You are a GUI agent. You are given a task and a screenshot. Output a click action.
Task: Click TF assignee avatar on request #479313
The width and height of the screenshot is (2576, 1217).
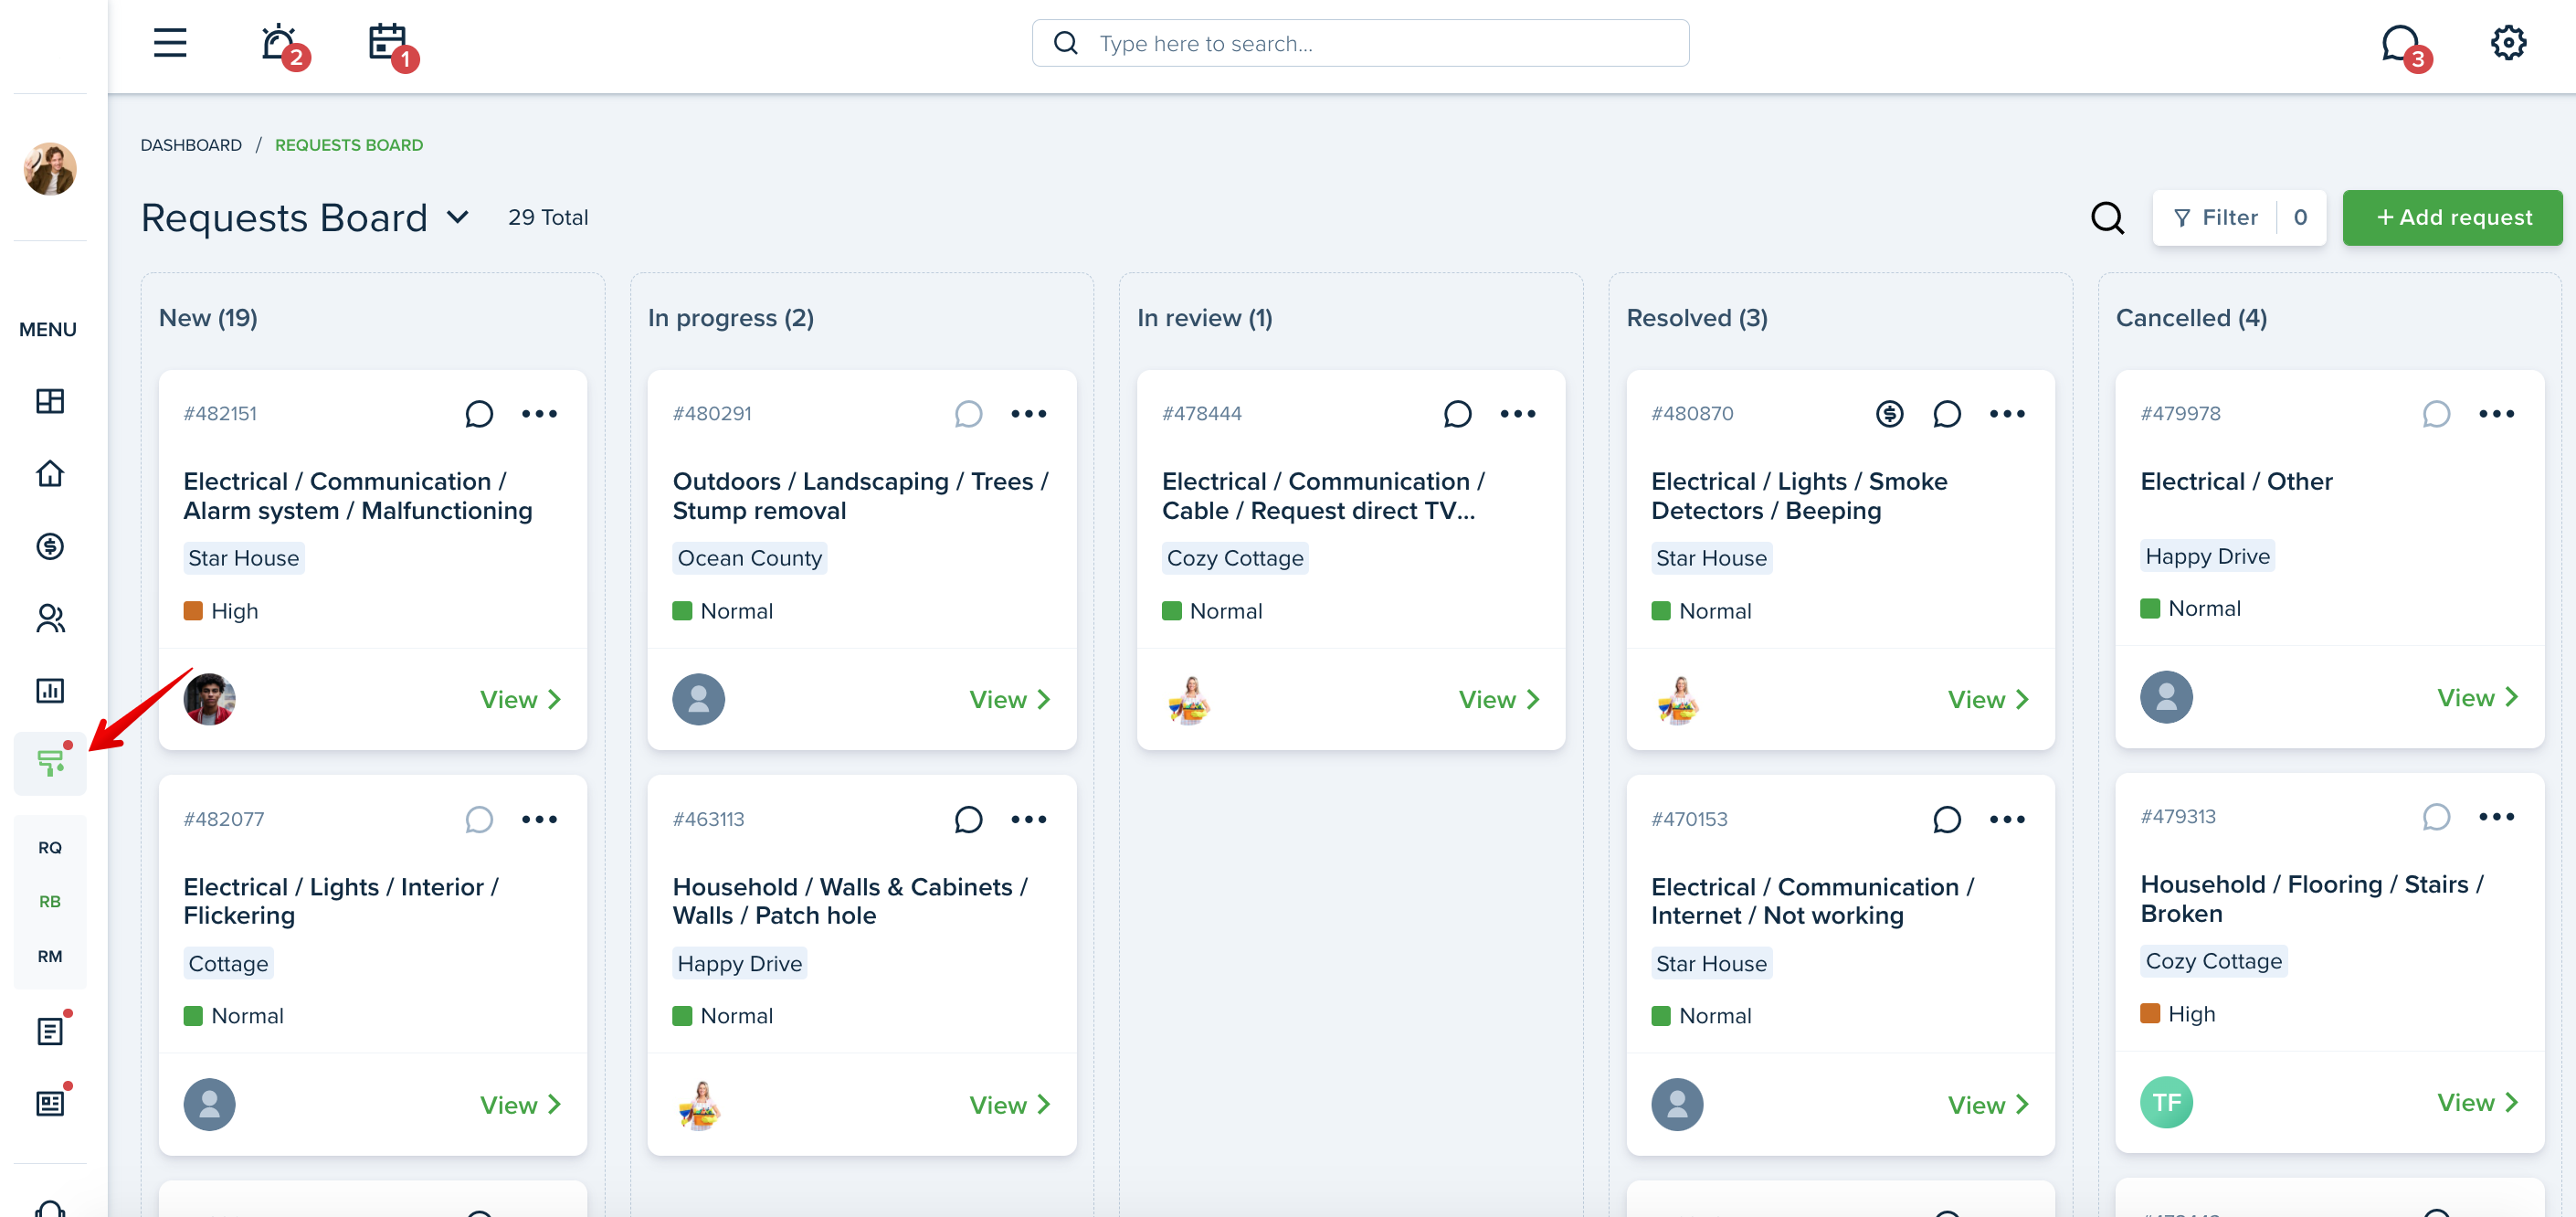[2166, 1102]
